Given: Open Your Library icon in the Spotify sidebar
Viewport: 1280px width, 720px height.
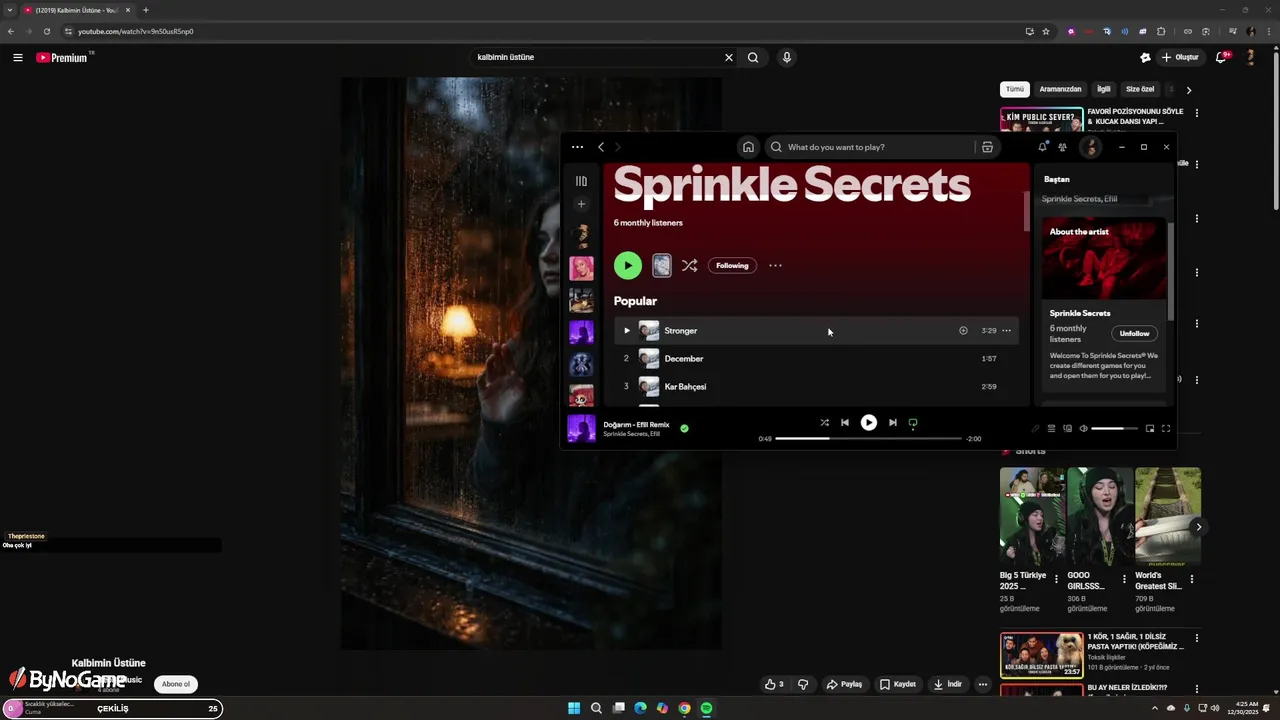Looking at the screenshot, I should 581,181.
